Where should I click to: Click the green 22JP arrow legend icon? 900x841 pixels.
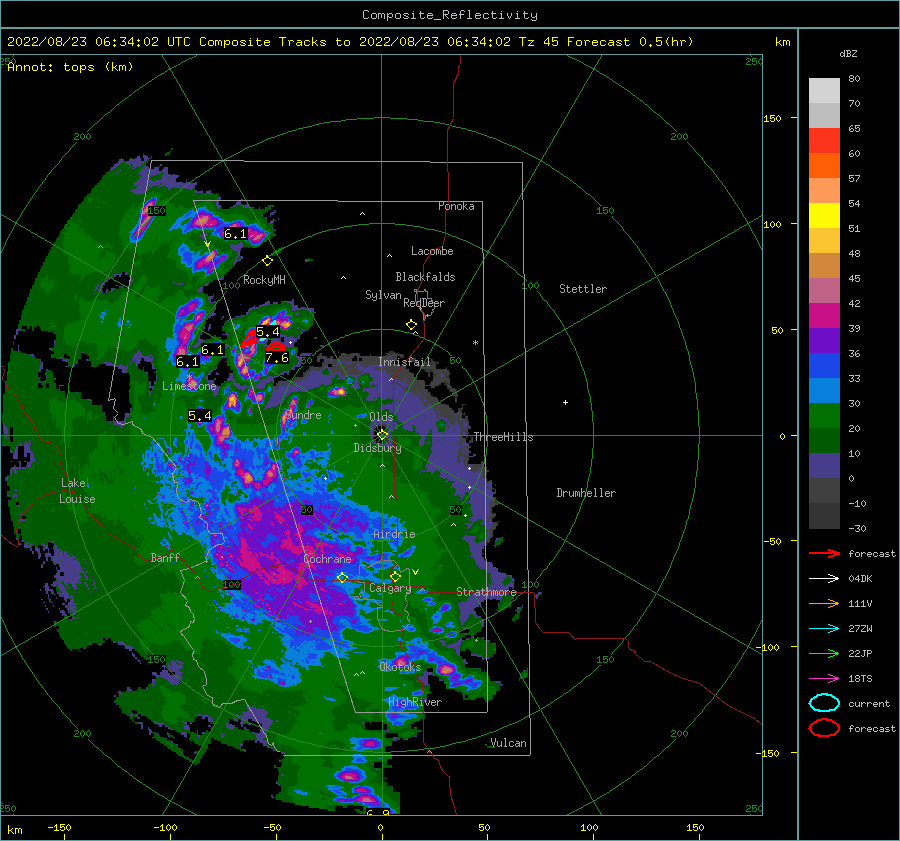point(825,653)
